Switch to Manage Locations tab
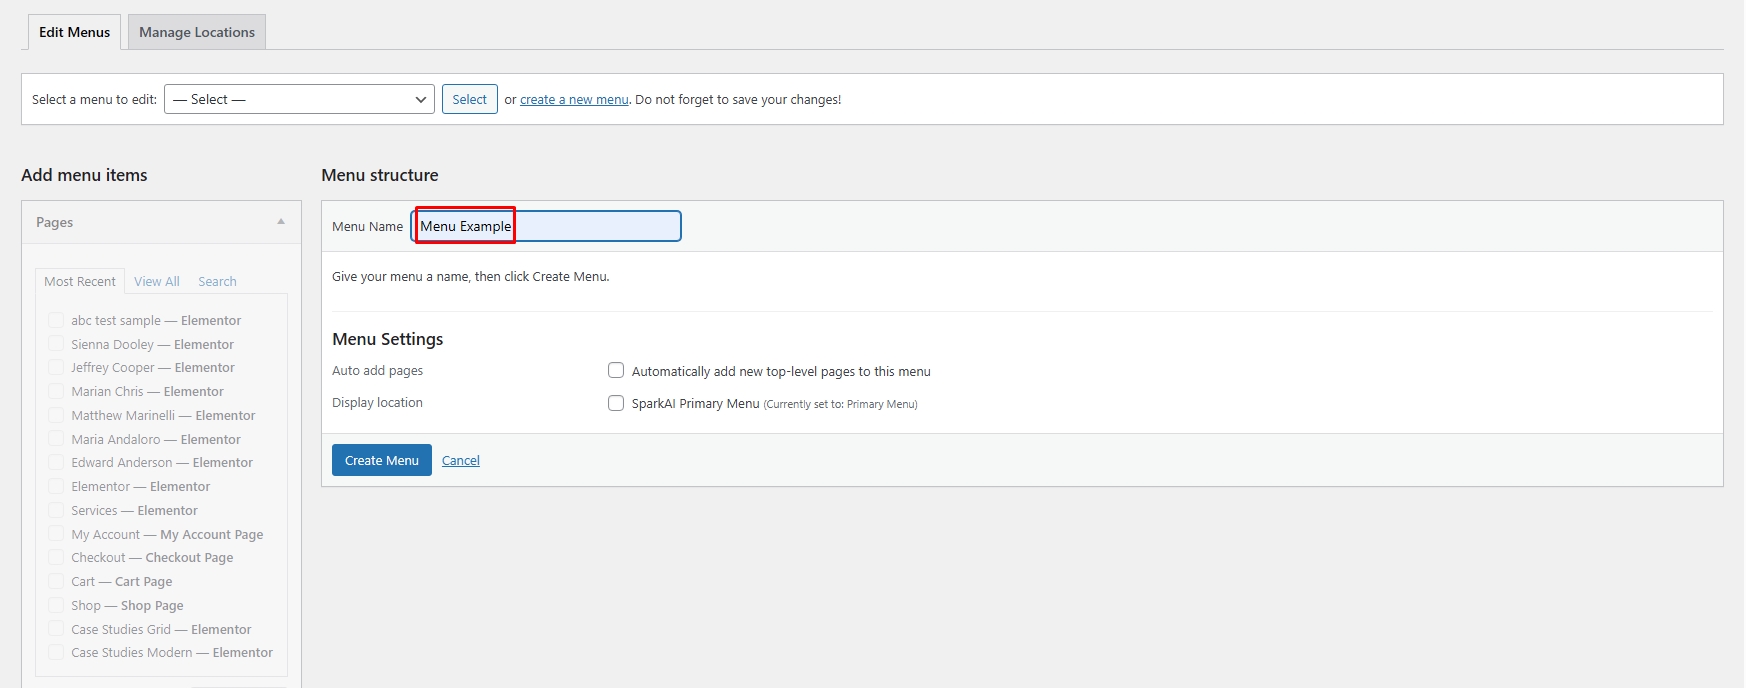Viewport: 1746px width, 688px height. pyautogui.click(x=196, y=32)
